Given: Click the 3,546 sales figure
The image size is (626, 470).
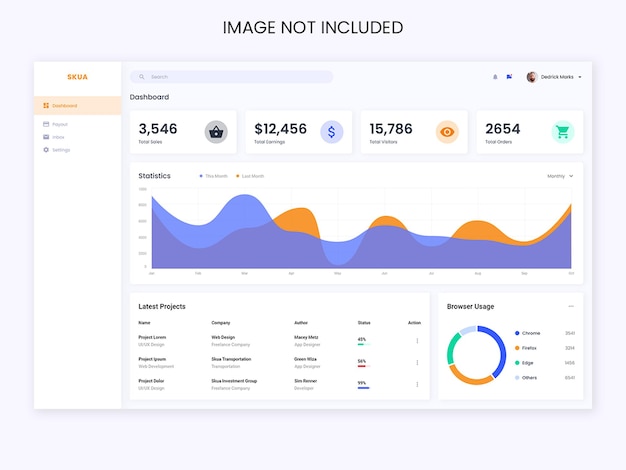Looking at the screenshot, I should pos(158,129).
